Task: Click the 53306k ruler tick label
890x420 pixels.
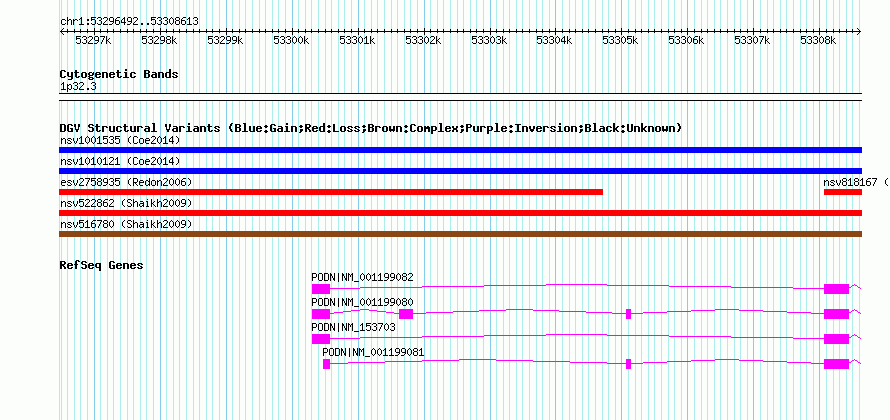Action: coord(686,40)
